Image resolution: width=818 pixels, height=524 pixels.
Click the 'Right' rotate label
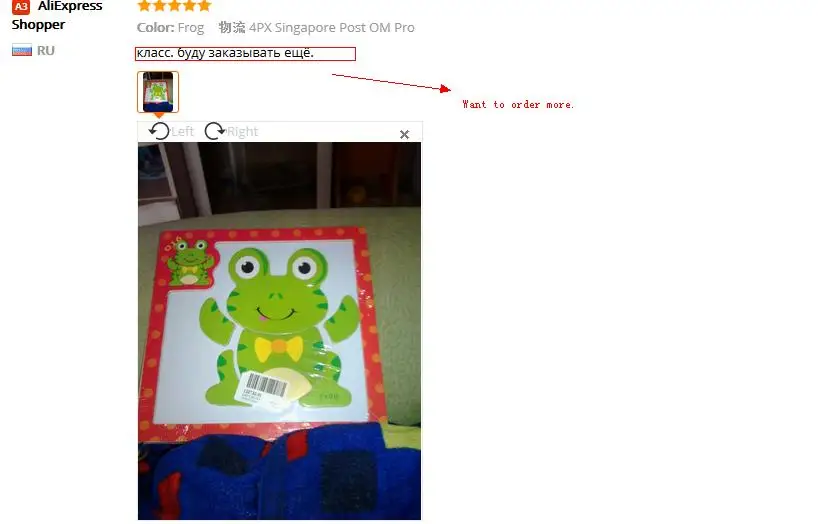click(x=243, y=132)
